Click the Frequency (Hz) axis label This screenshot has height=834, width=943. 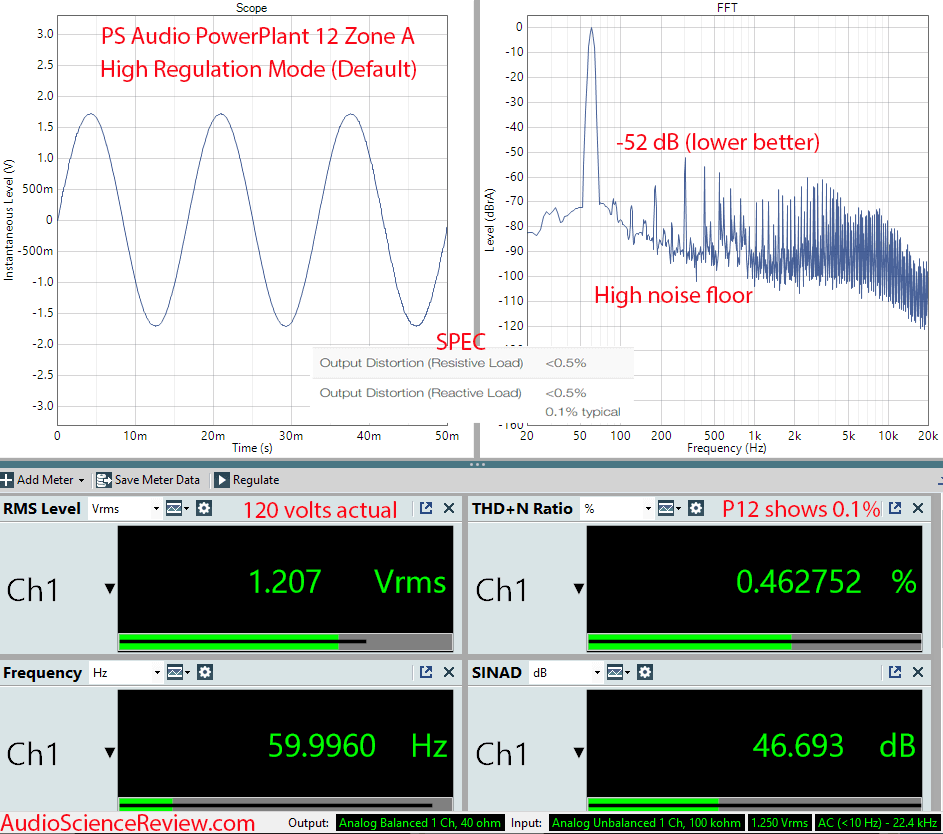(726, 448)
